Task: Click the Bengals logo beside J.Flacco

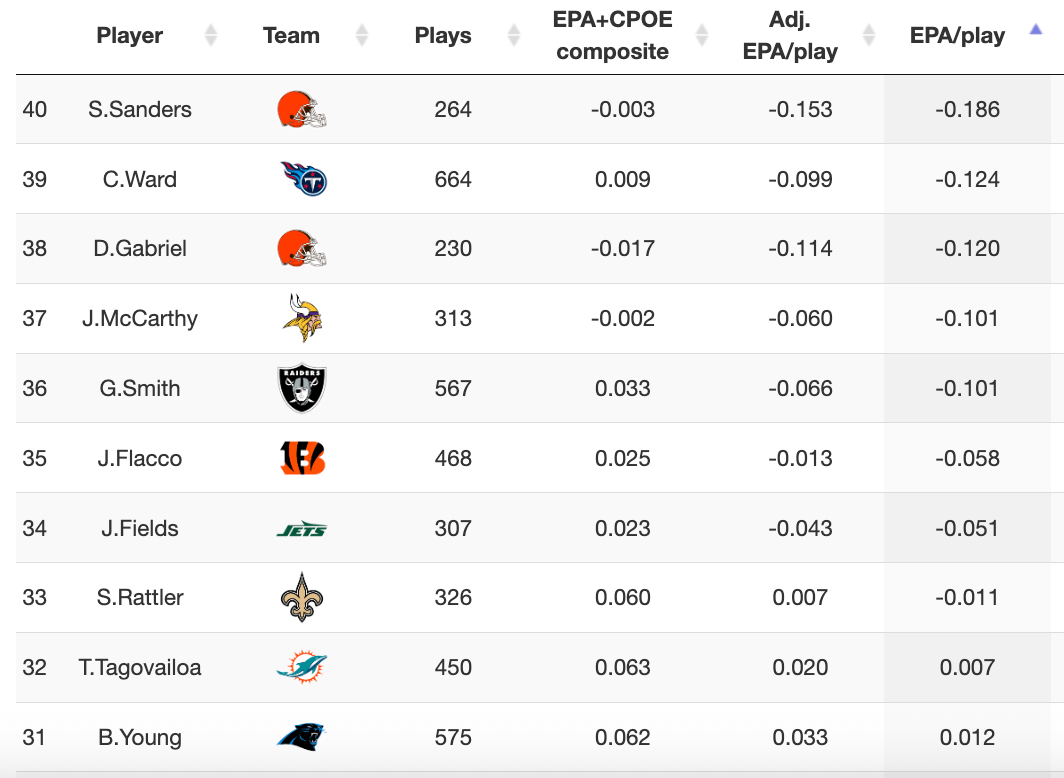Action: point(302,458)
